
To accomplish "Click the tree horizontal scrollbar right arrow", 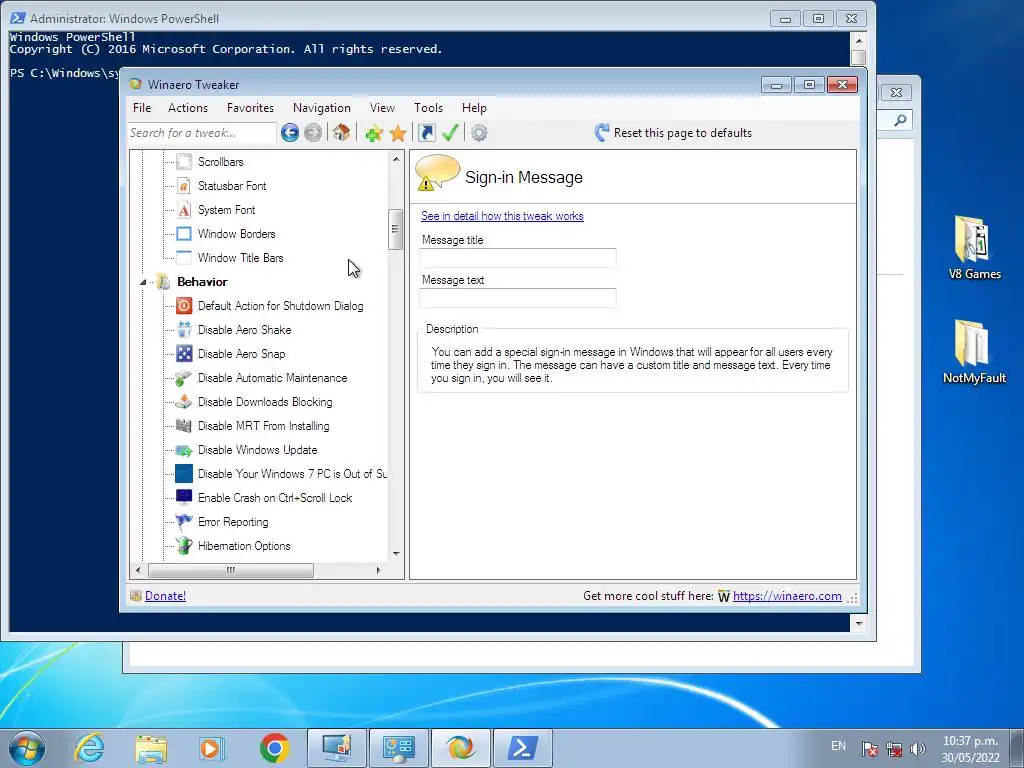I will click(378, 570).
